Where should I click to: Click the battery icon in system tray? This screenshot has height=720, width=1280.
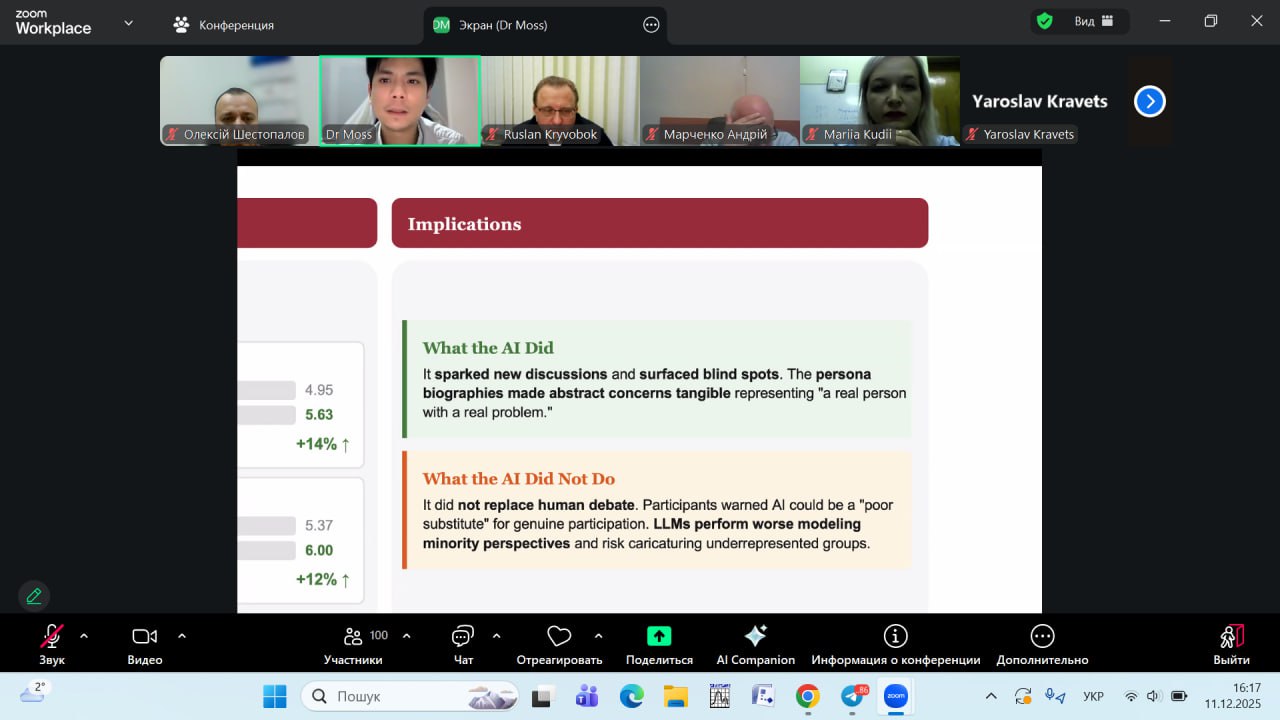(1179, 696)
